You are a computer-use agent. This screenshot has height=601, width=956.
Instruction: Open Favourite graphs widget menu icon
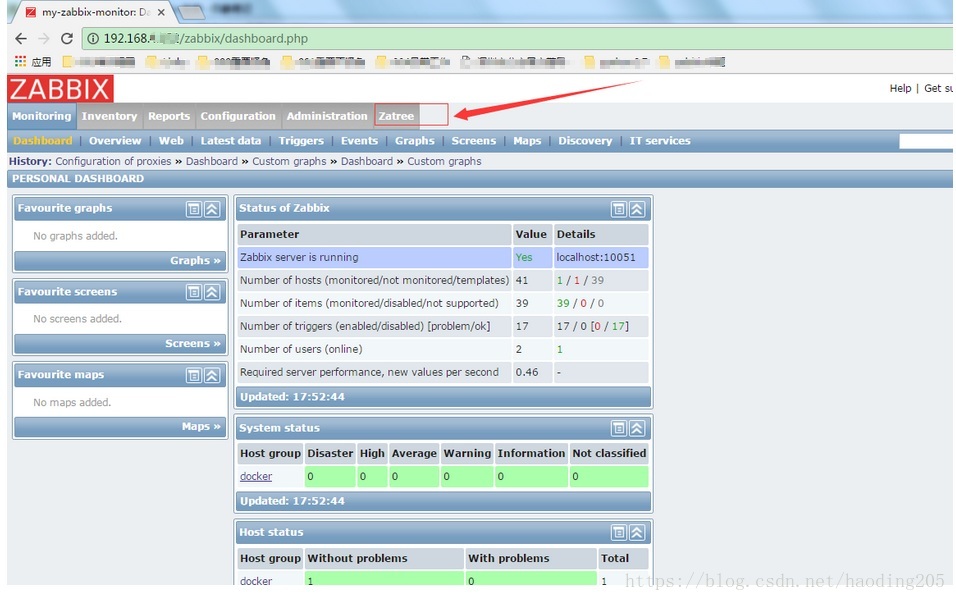(x=194, y=209)
